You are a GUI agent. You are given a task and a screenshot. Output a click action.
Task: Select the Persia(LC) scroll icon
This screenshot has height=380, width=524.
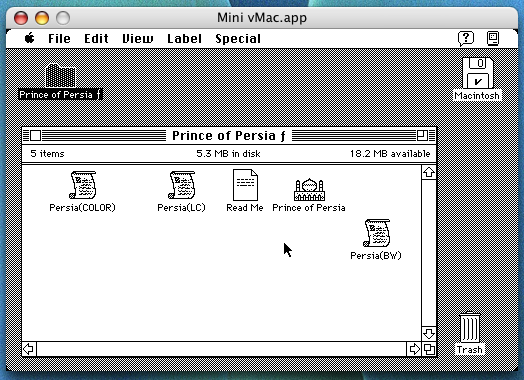[x=181, y=185]
